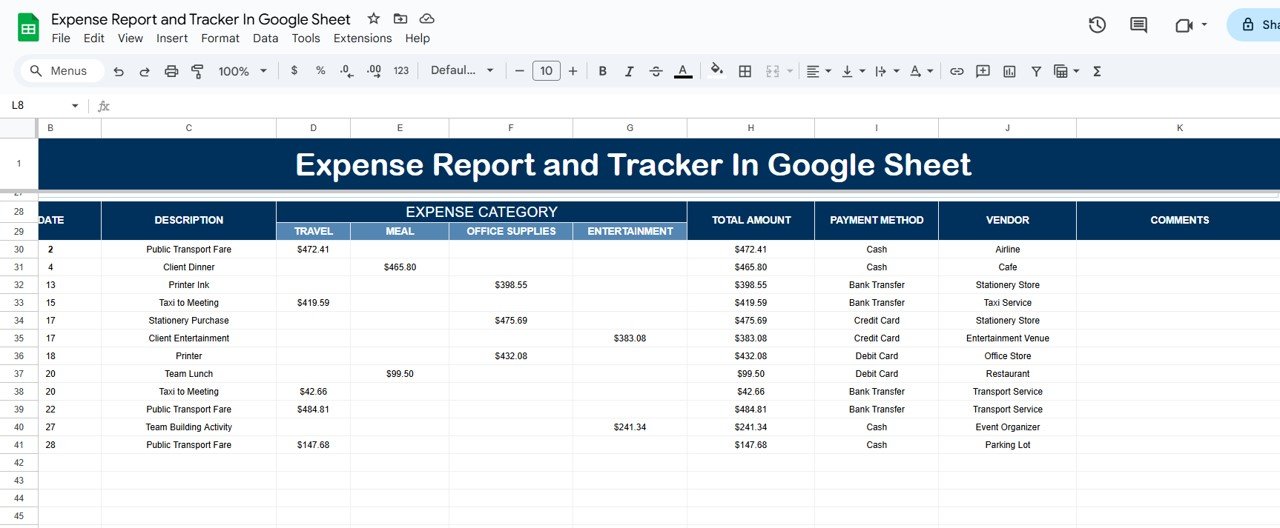Click the Functions sigma icon
The image size is (1280, 528).
1097,71
